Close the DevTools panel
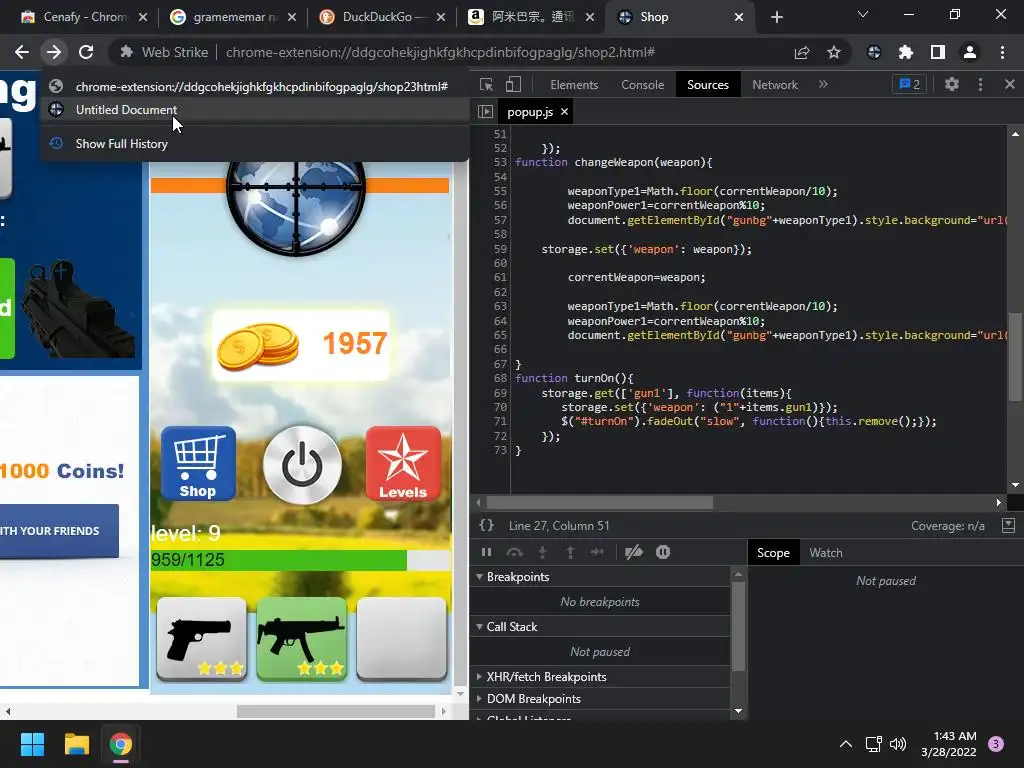The width and height of the screenshot is (1024, 768). 1010,85
